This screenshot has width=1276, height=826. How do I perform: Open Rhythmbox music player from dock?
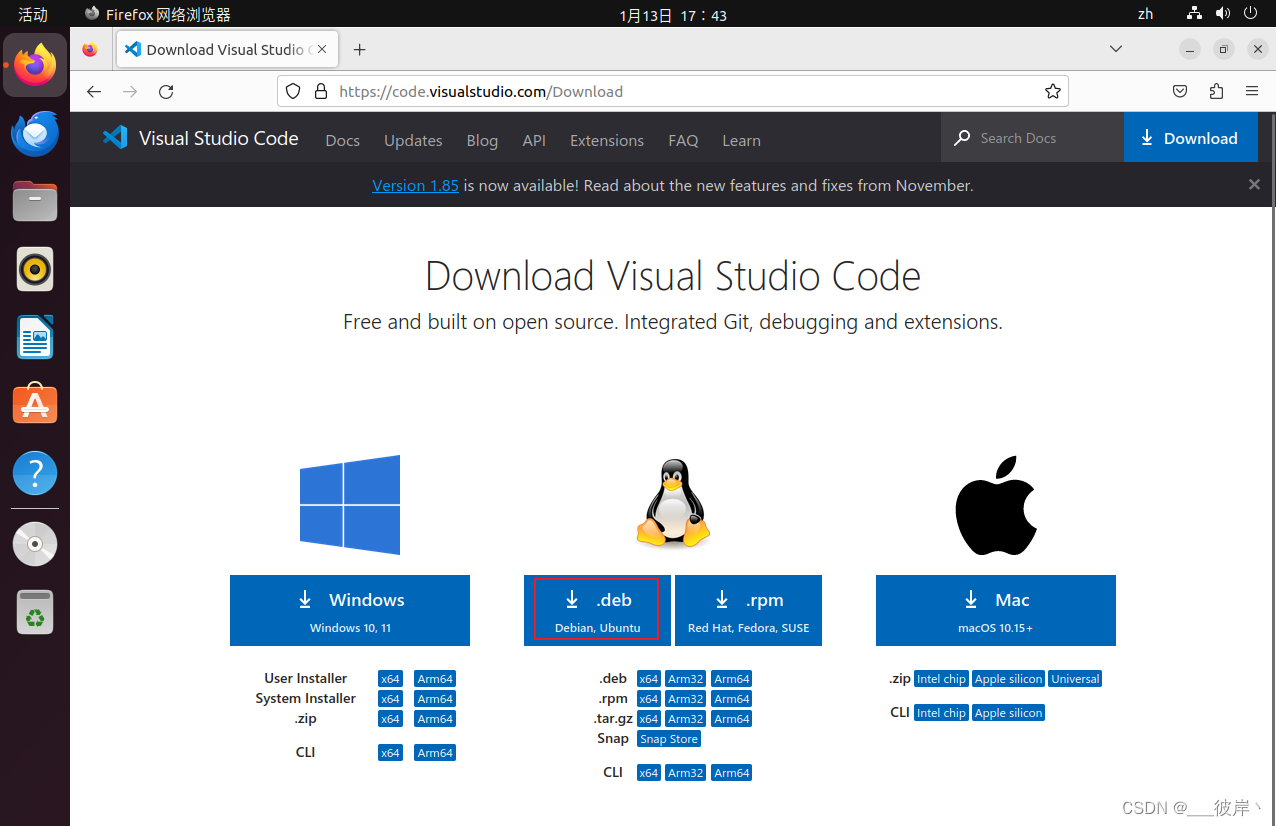click(x=35, y=269)
